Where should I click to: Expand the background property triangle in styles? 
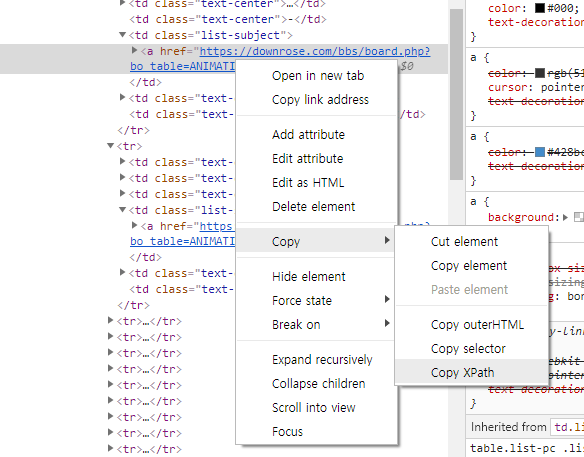tap(566, 217)
